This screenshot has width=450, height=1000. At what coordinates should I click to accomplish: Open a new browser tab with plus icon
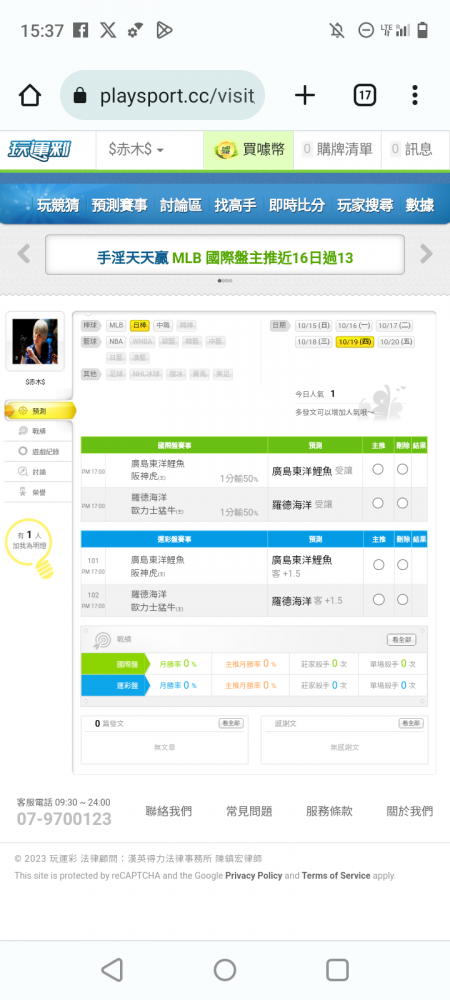[305, 96]
